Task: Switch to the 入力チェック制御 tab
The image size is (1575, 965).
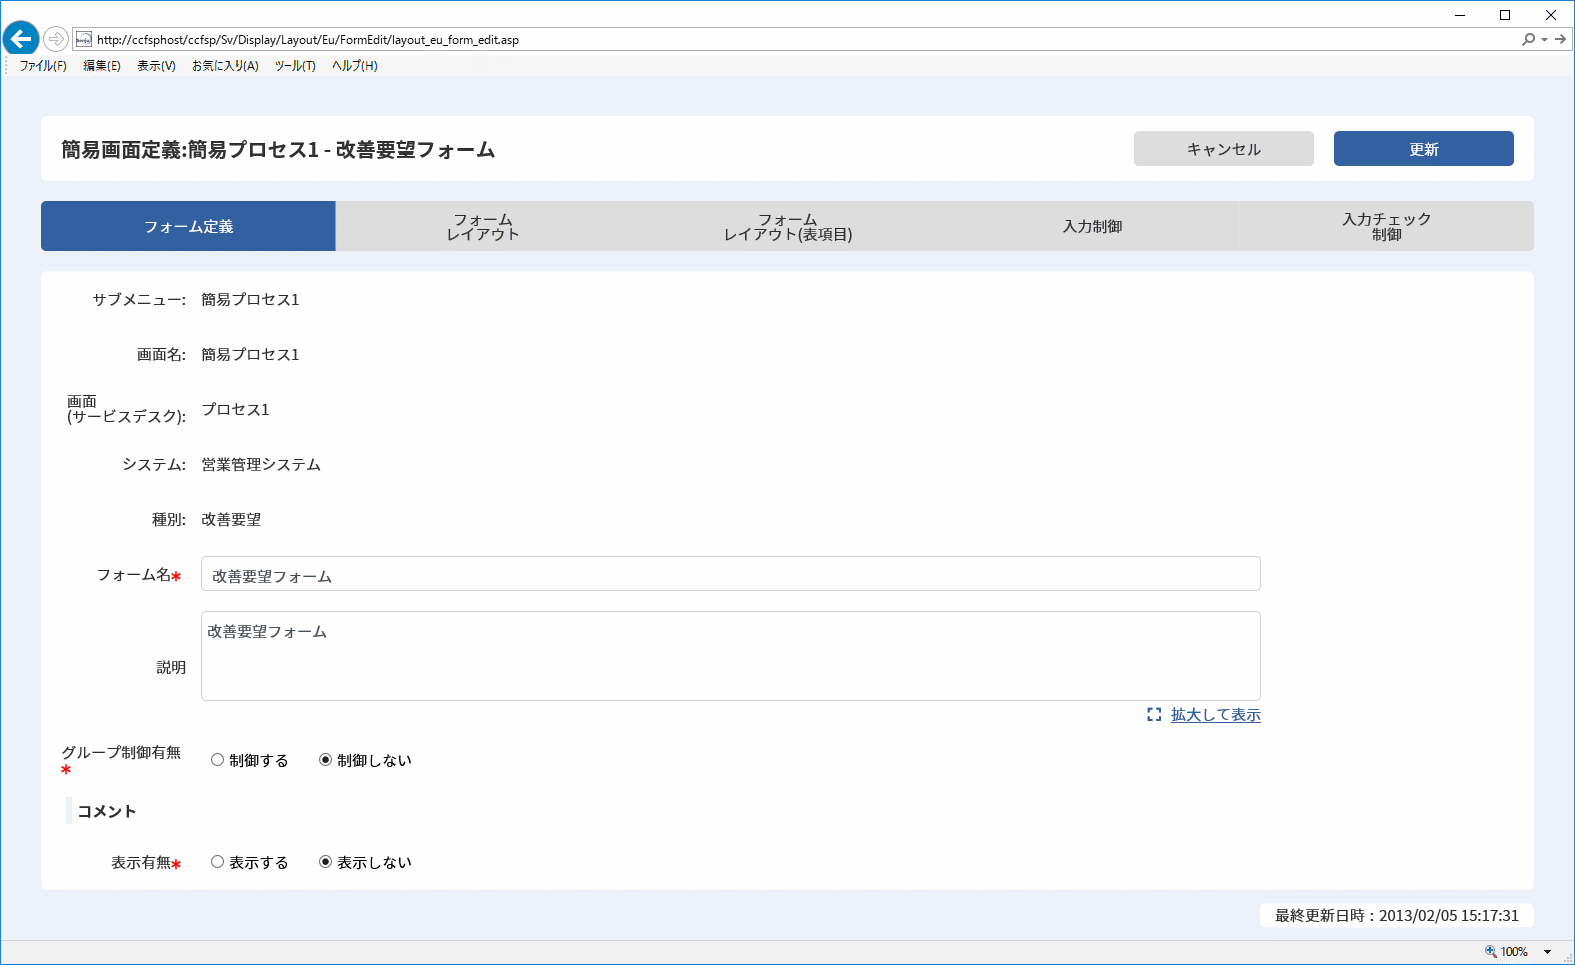Action: (x=1386, y=226)
